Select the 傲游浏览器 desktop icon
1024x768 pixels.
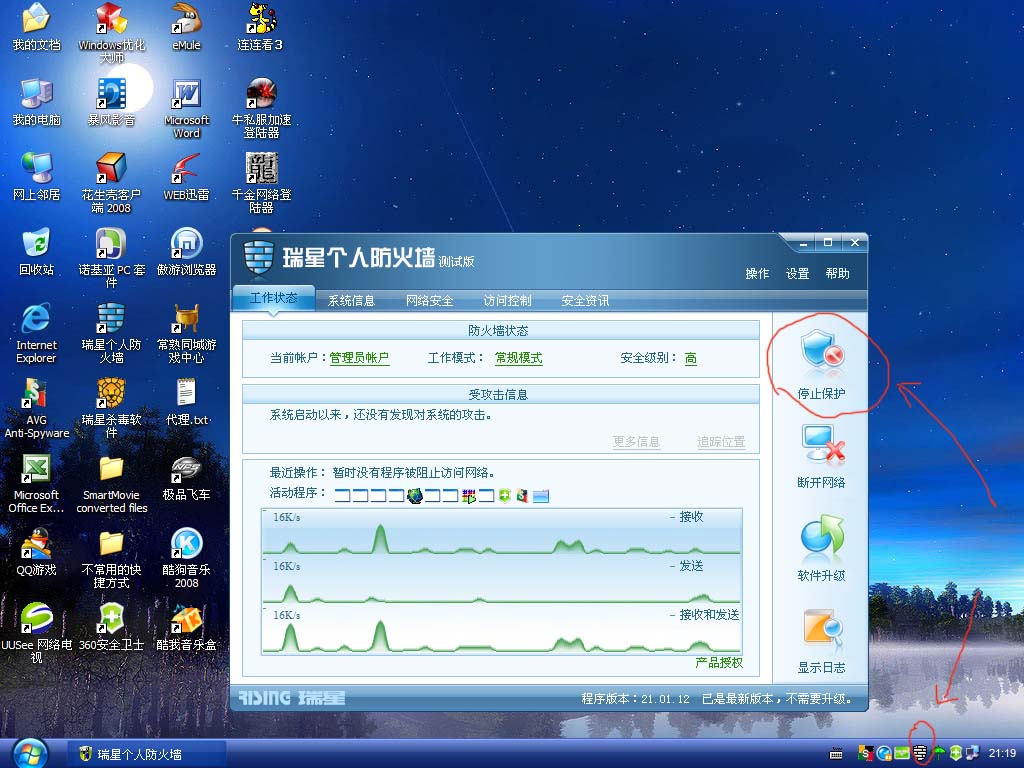(186, 251)
